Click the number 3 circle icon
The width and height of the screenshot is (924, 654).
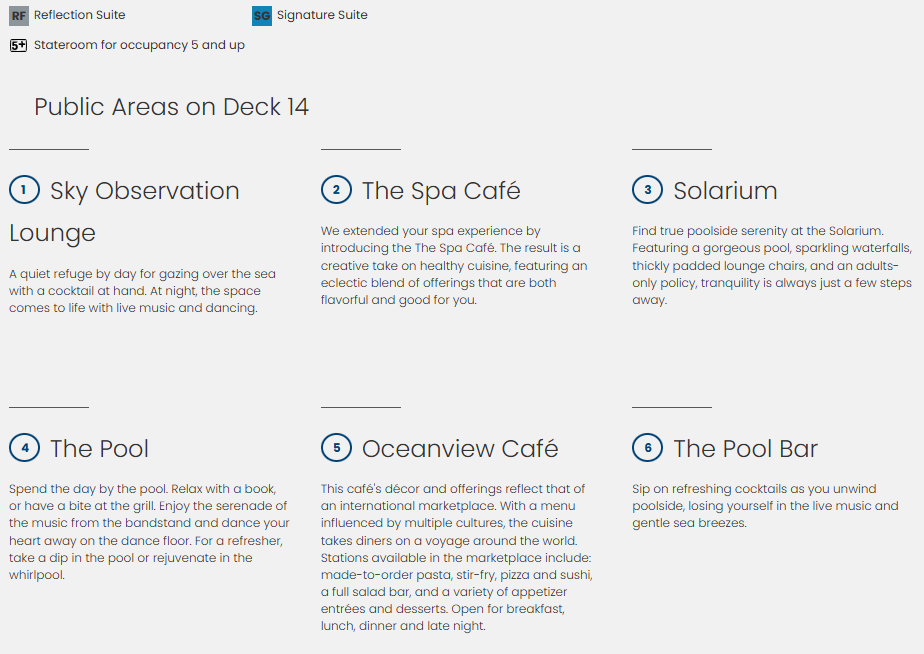647,190
